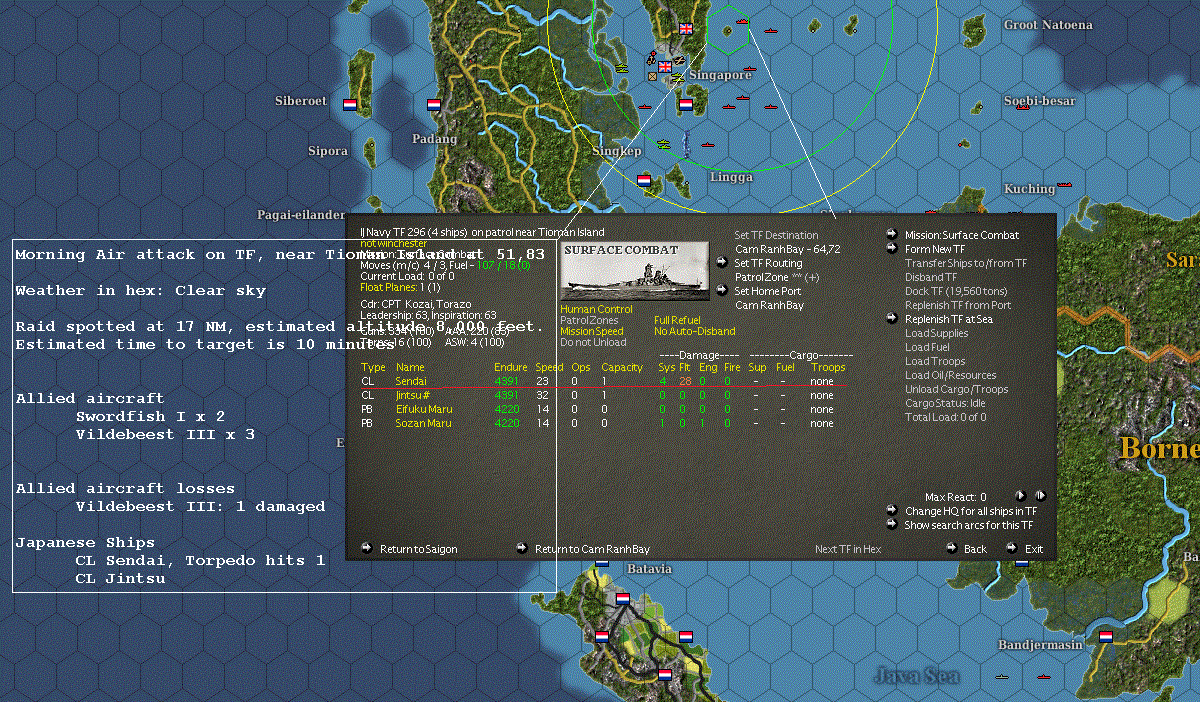Click Replenish TF from Port option
Viewport: 1200px width, 702px height.
958,305
